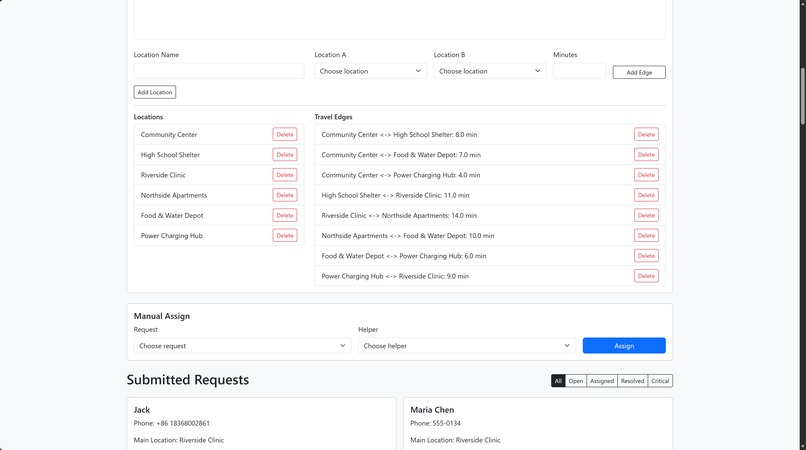
Task: Delete the Northside Apartments location
Action: (285, 195)
